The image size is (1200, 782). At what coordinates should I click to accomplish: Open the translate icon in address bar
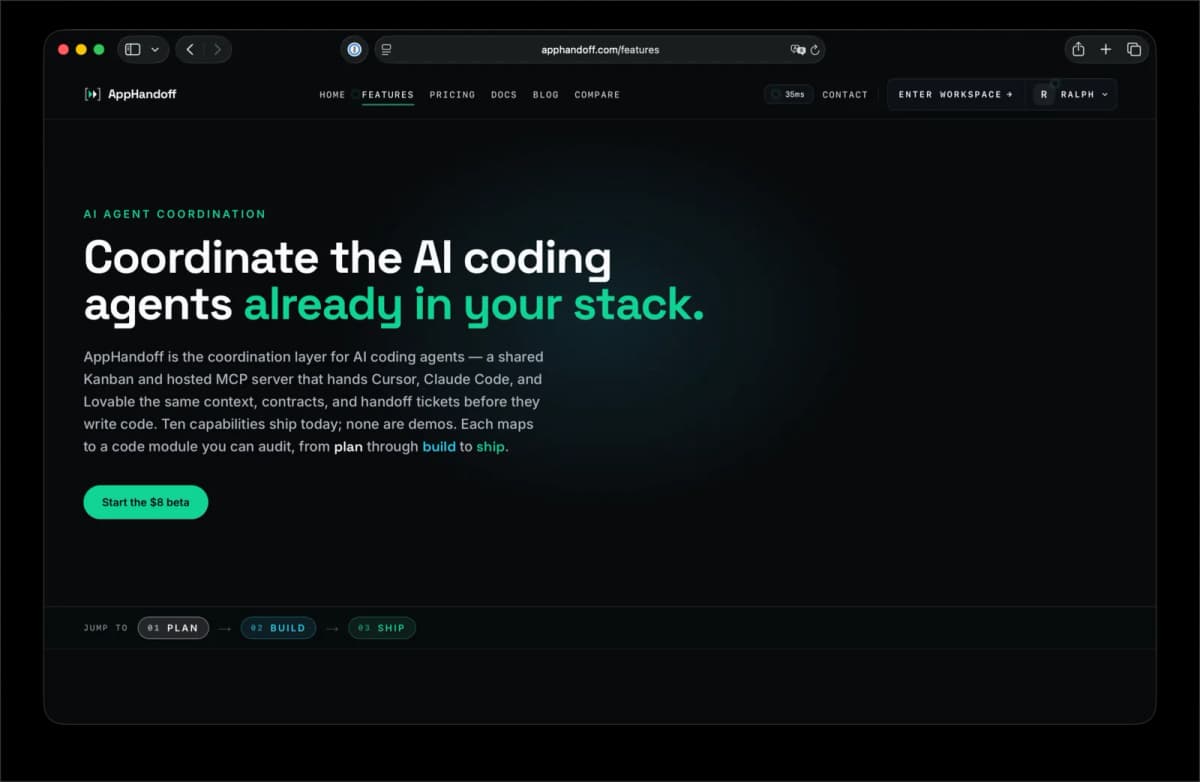pyautogui.click(x=797, y=49)
